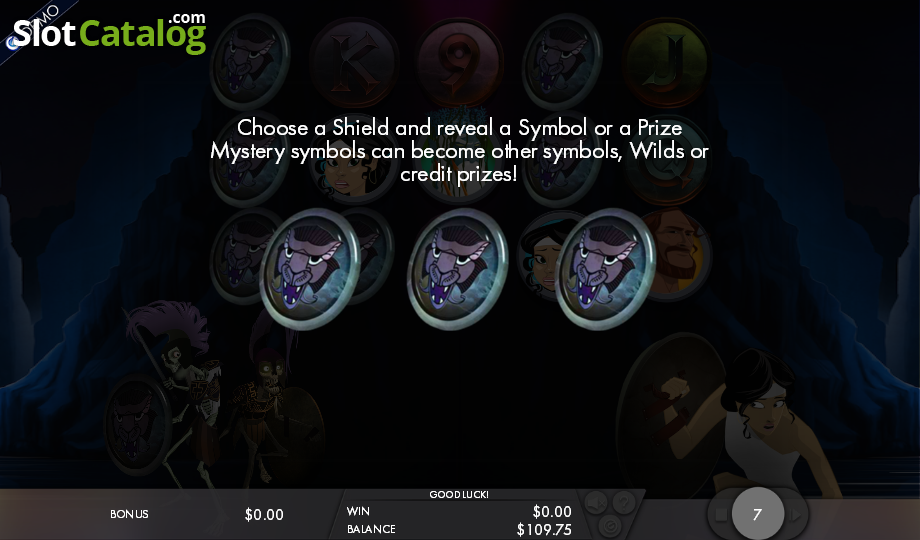Pick the middle highlighted monster shield

click(458, 269)
